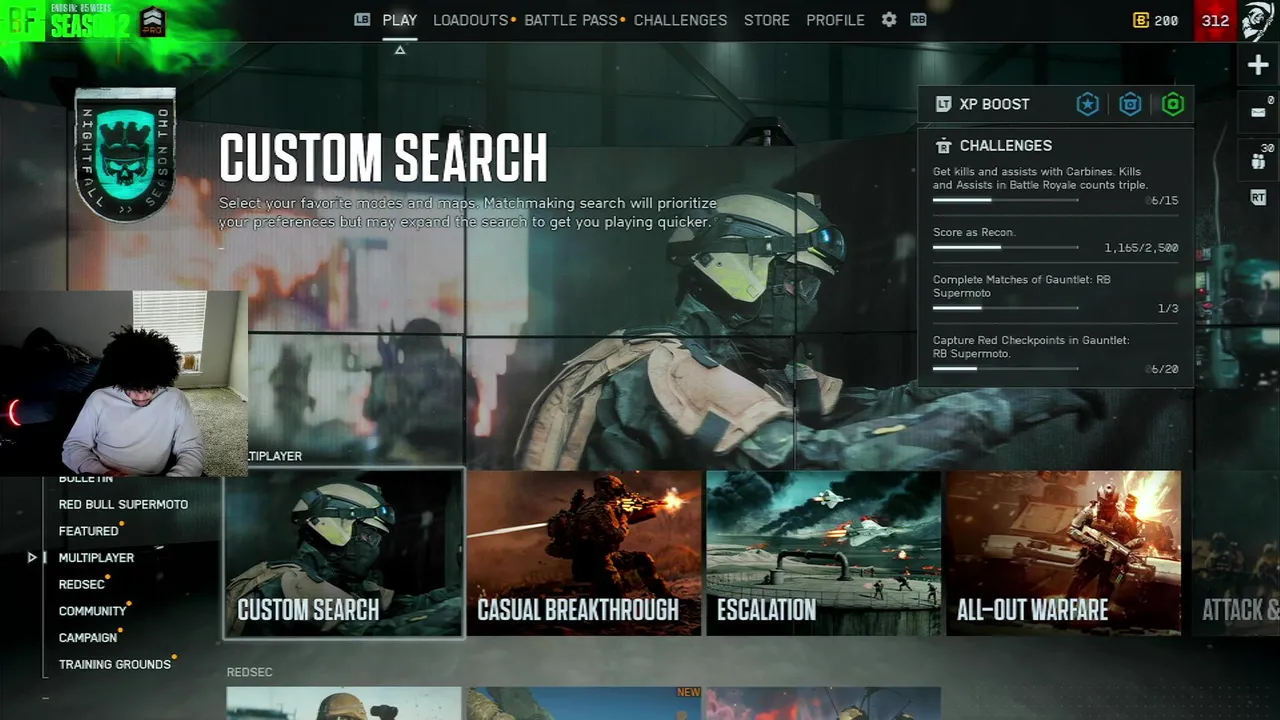Click the REDSEC section header above lower tiles

249,672
